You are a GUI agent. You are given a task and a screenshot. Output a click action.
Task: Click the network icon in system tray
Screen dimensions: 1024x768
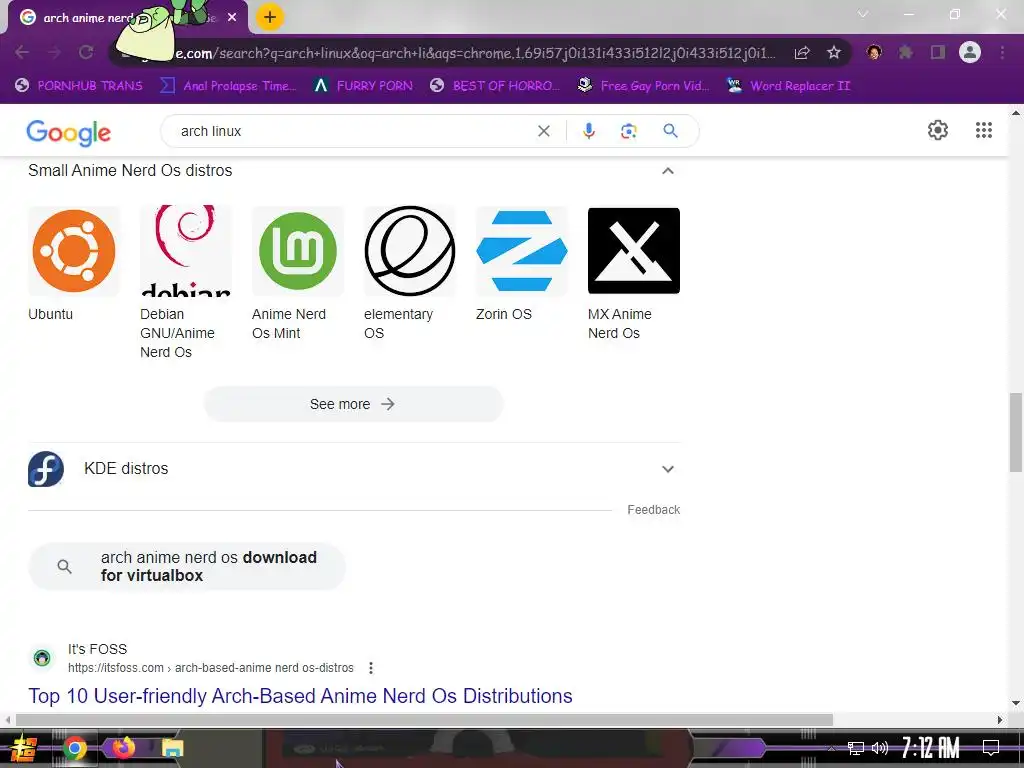(x=856, y=748)
